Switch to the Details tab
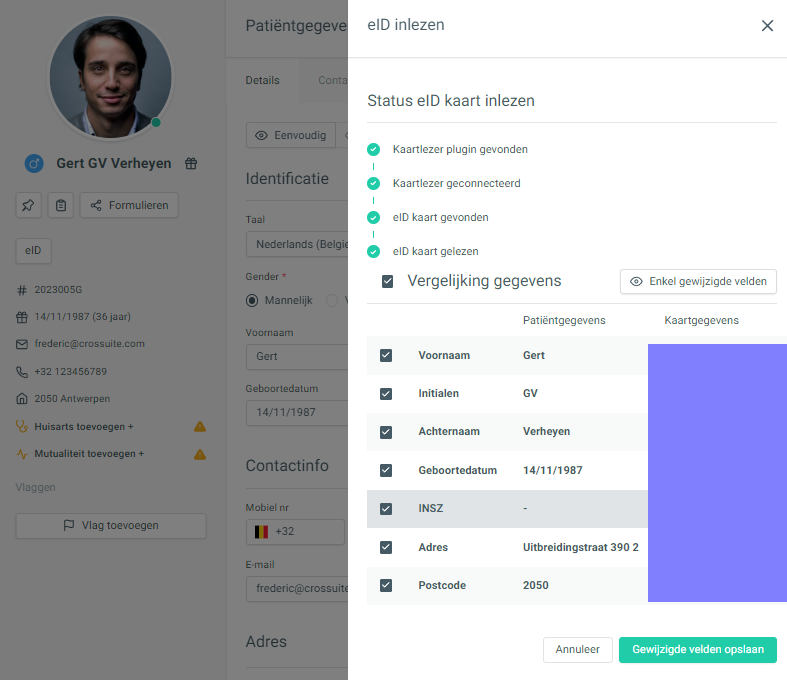The width and height of the screenshot is (787, 680). [x=263, y=80]
